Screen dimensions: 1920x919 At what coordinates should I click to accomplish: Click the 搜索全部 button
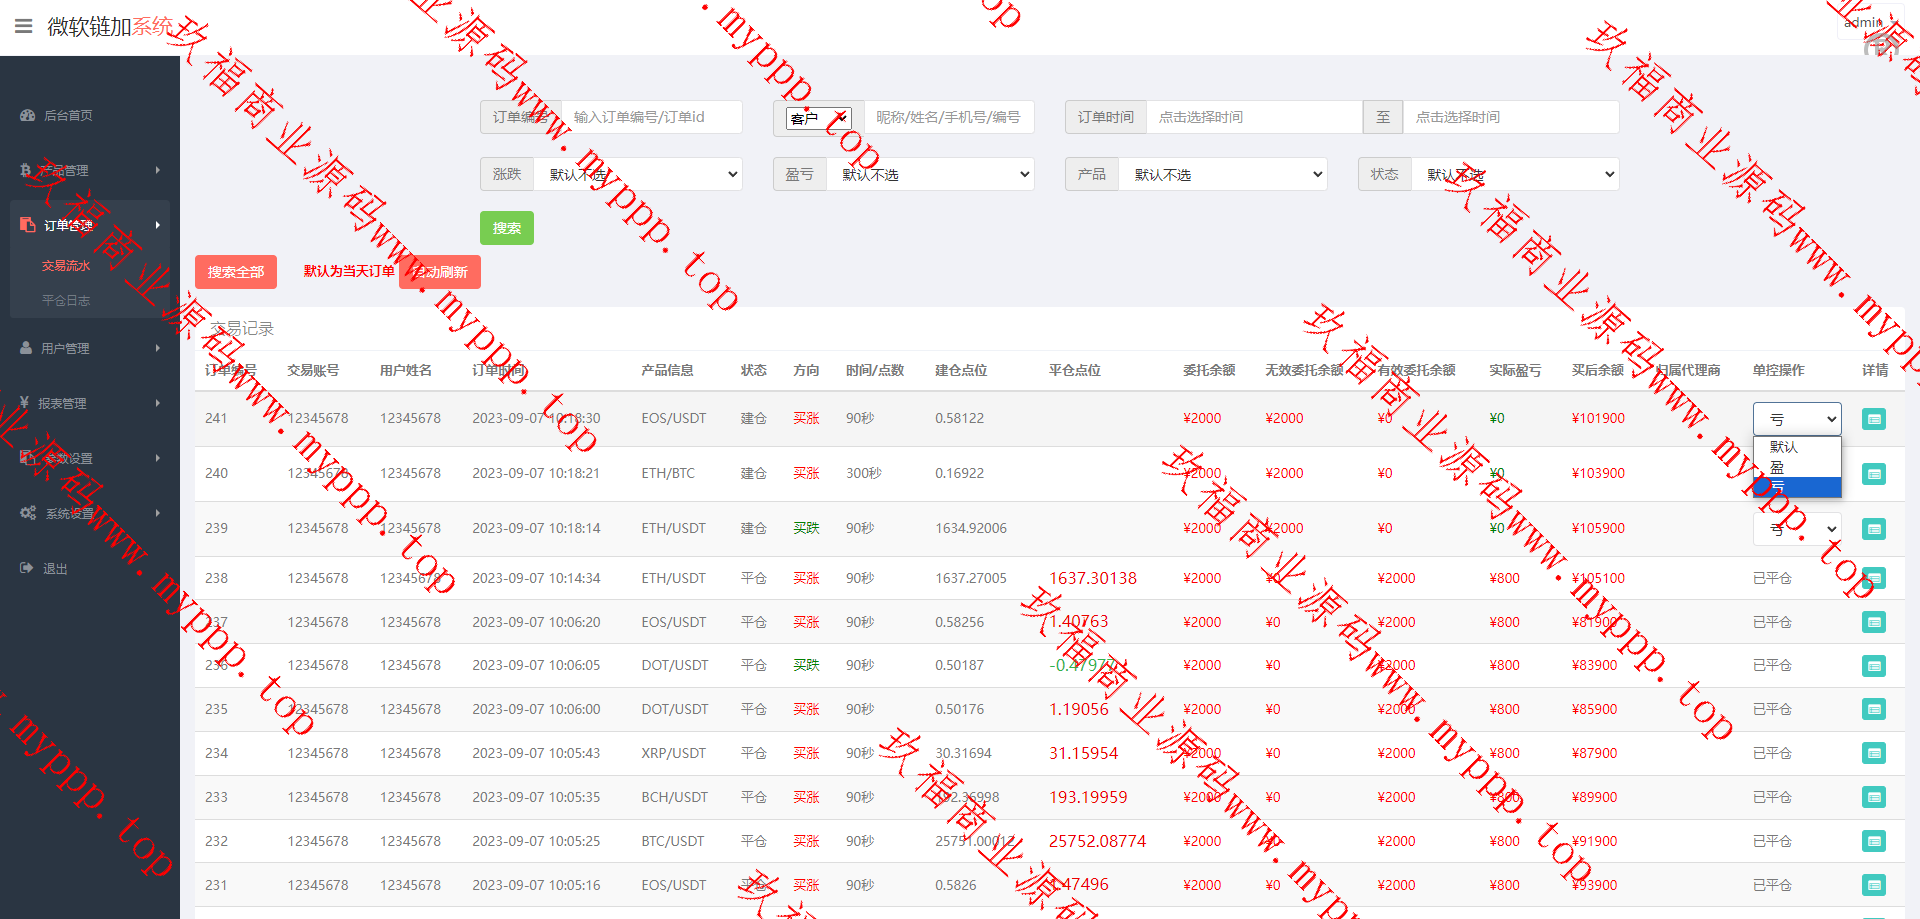tap(235, 272)
